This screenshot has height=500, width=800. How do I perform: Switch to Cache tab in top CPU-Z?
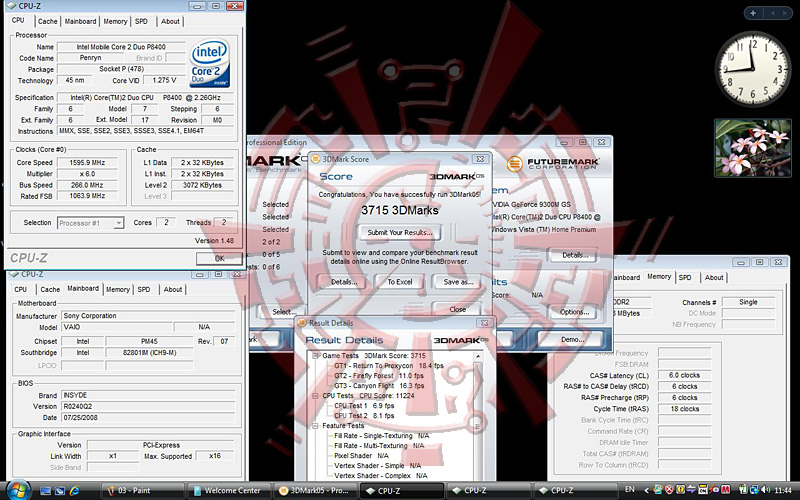tap(47, 21)
